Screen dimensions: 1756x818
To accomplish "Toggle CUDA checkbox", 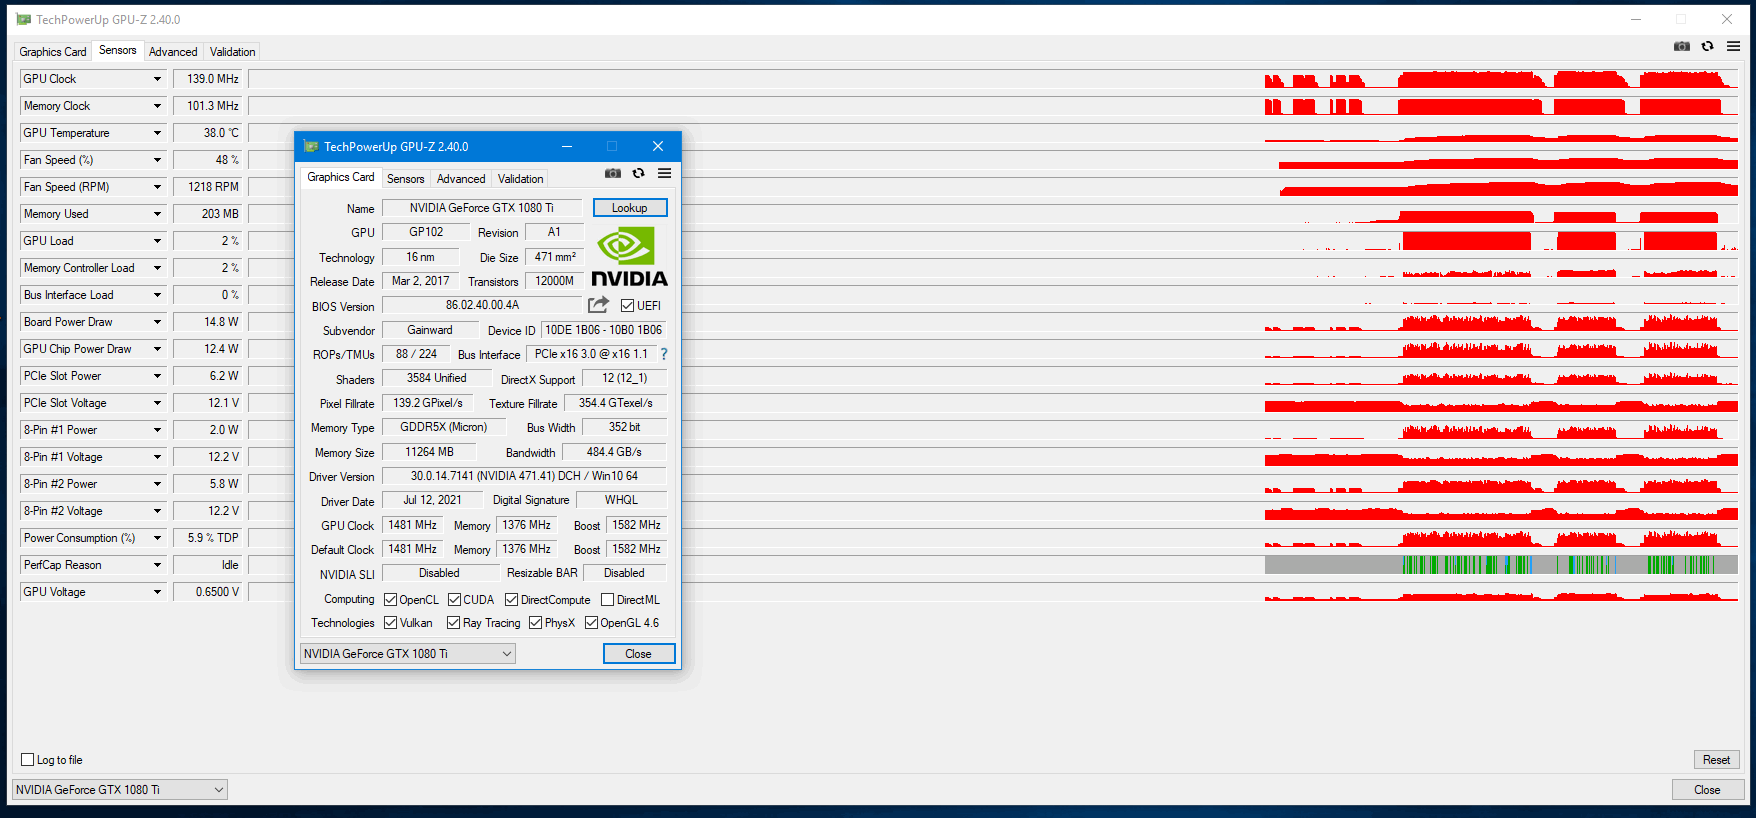I will [x=454, y=600].
